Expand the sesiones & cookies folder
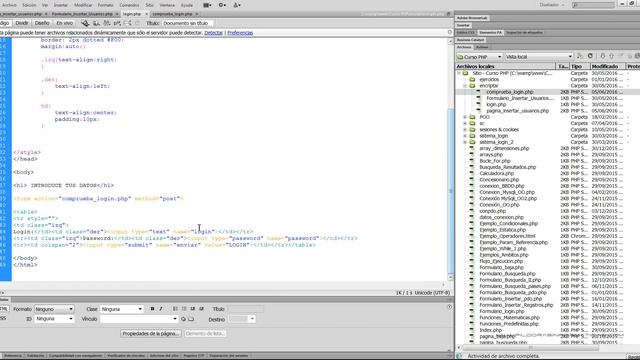 (465, 130)
